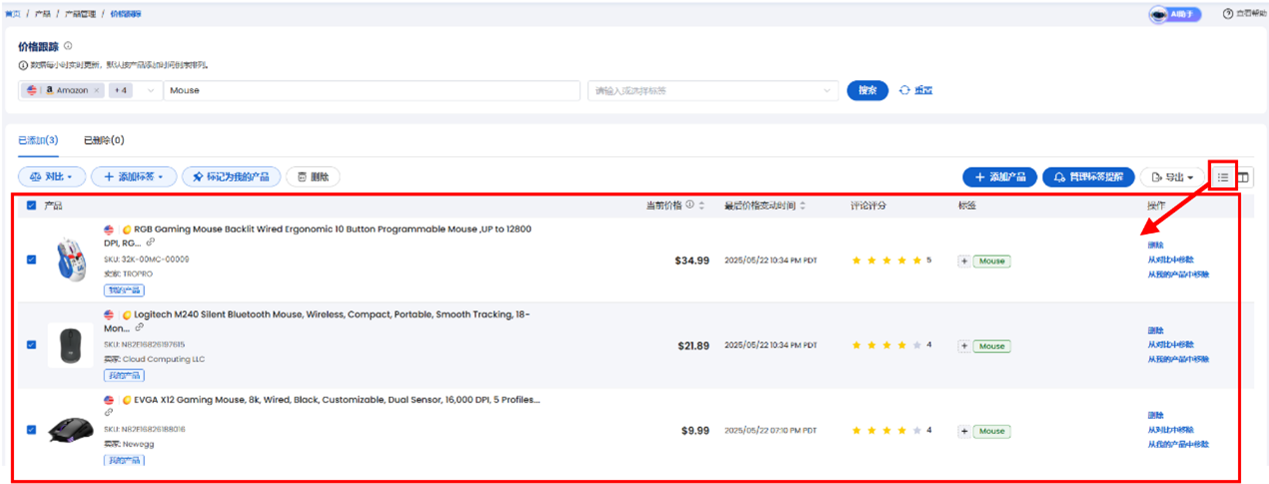Switch to column layout view icon
Image resolution: width=1269 pixels, height=484 pixels.
[1244, 177]
